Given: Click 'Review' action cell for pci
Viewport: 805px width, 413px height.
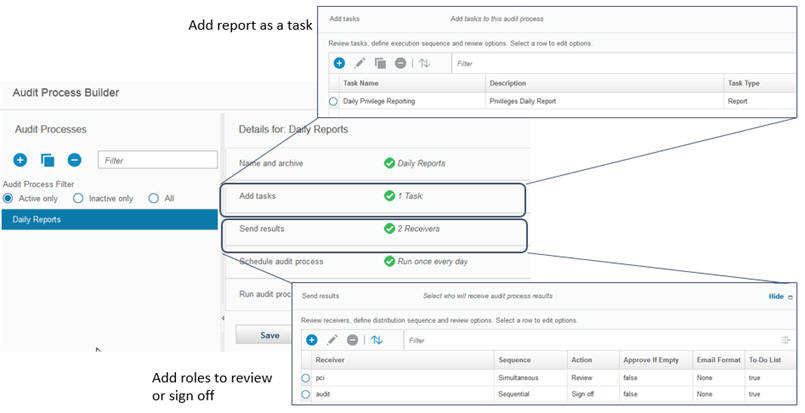Looking at the screenshot, I should (582, 378).
